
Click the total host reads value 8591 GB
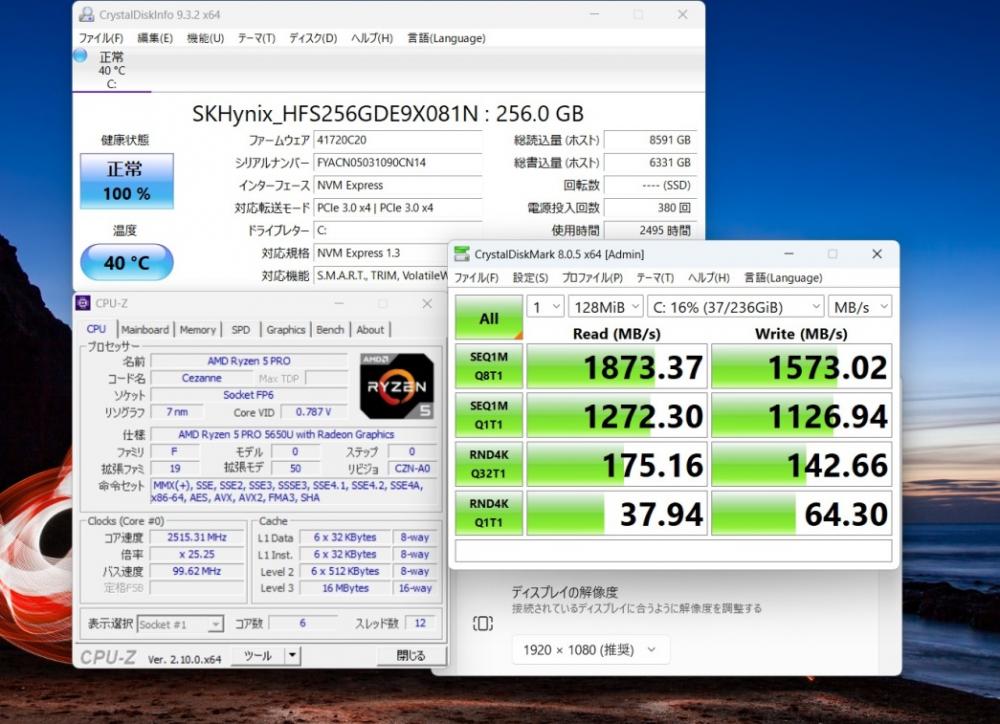click(650, 140)
